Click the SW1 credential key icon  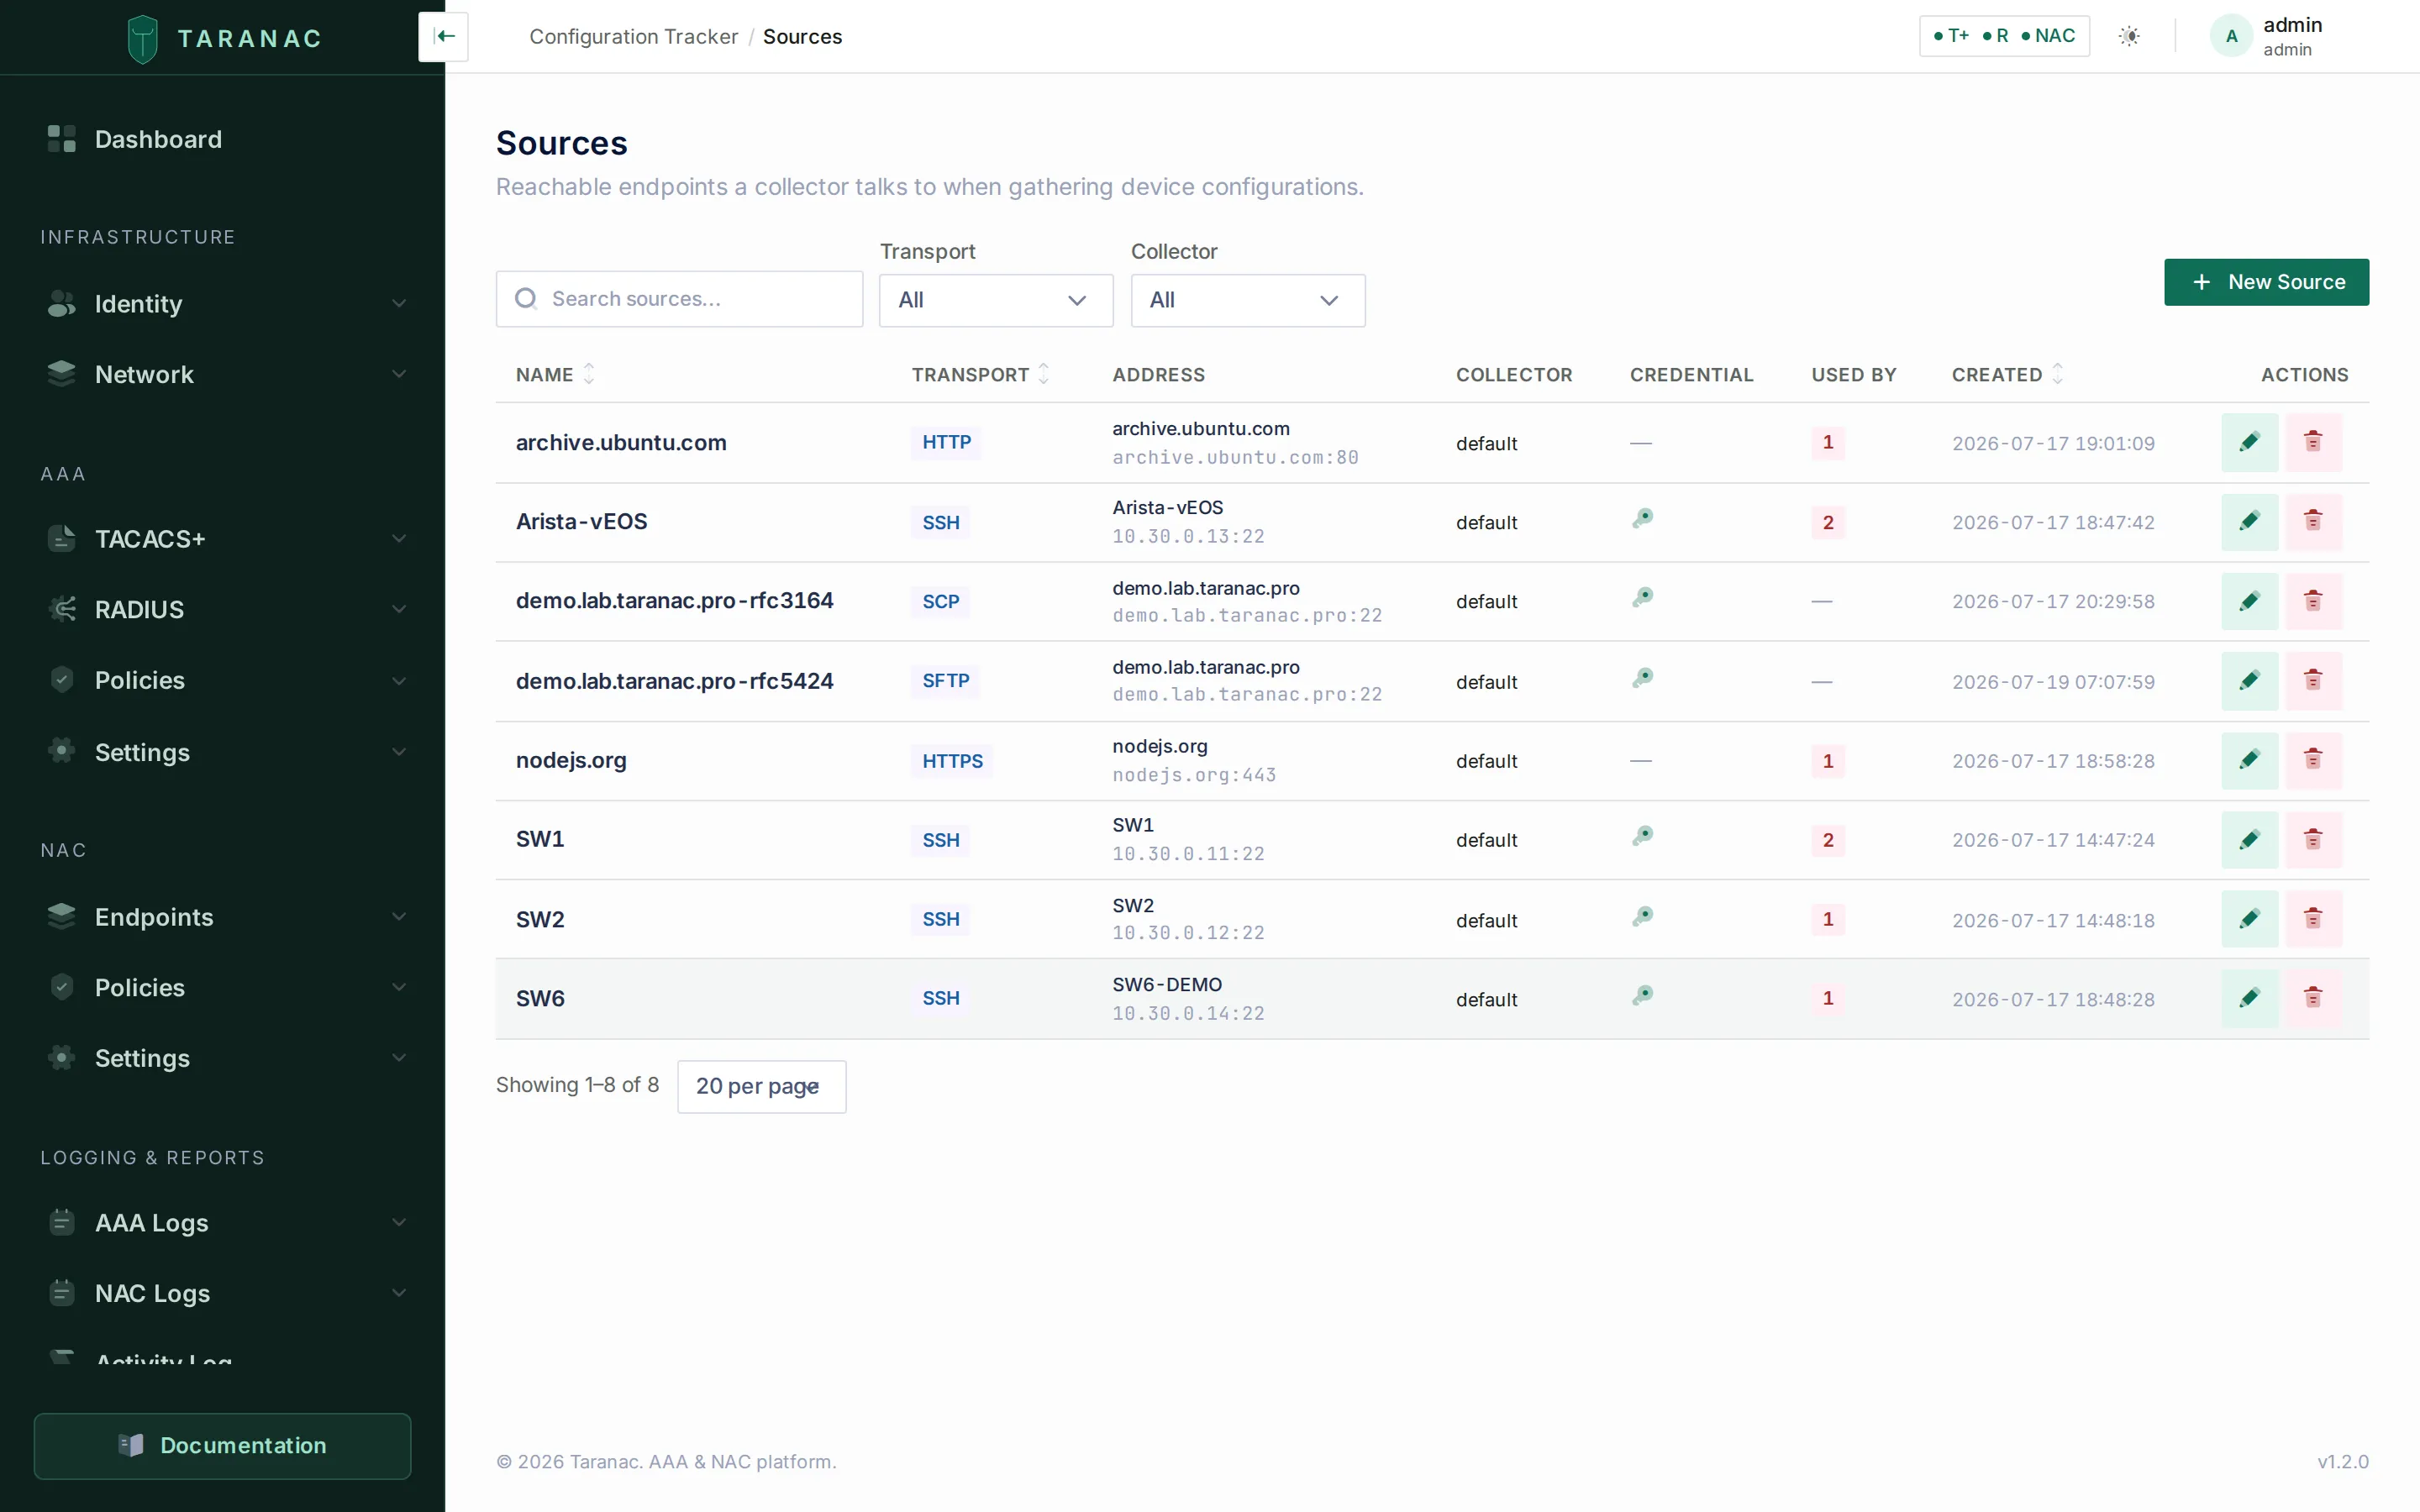point(1642,836)
